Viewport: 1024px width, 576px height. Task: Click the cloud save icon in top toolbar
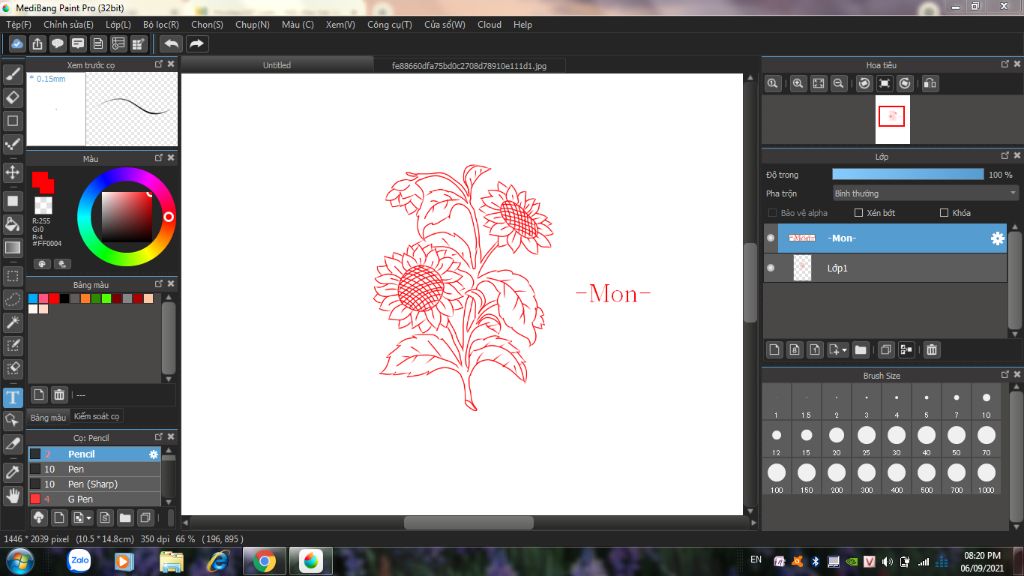tap(16, 44)
